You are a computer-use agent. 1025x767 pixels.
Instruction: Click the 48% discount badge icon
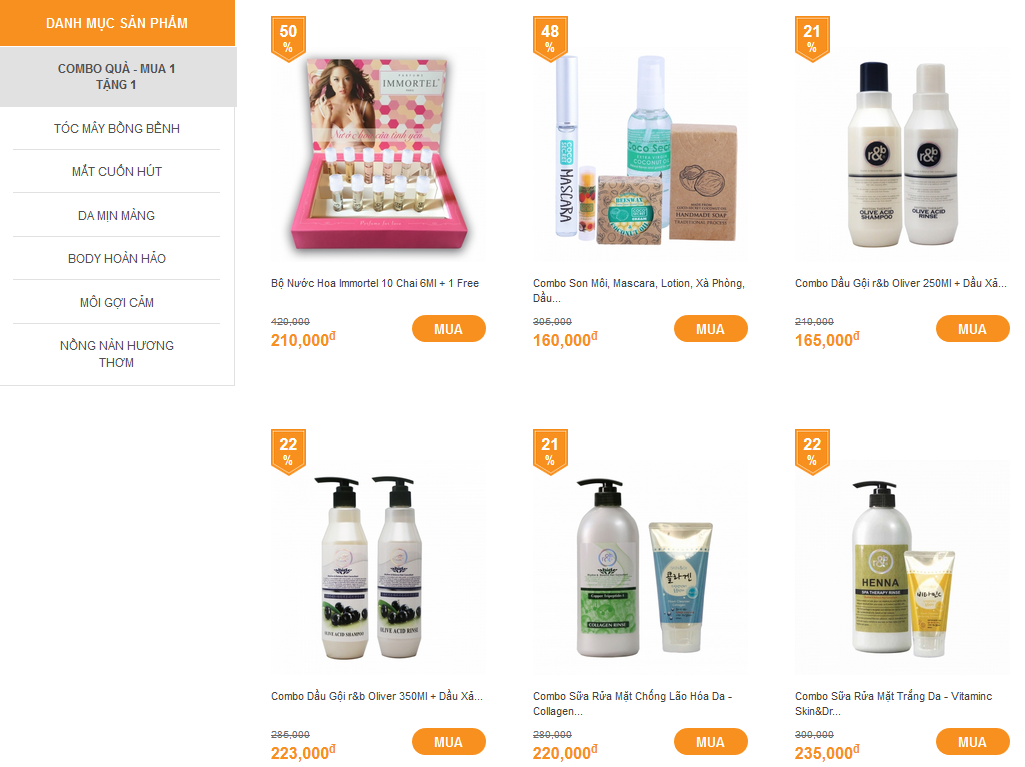[550, 39]
